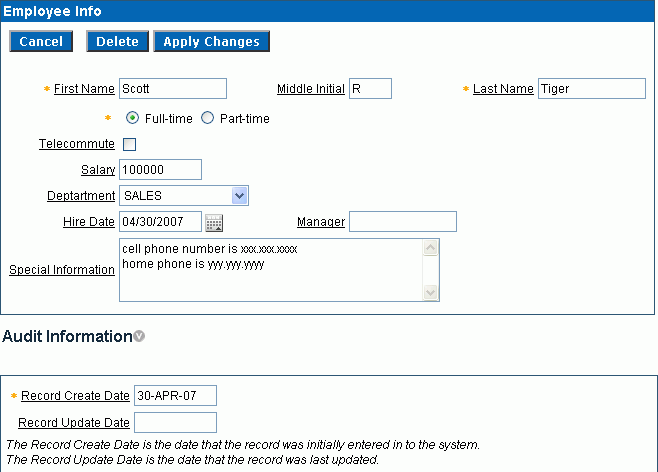The width and height of the screenshot is (658, 472).
Task: Open the Hire Date calendar picker
Action: (213, 222)
